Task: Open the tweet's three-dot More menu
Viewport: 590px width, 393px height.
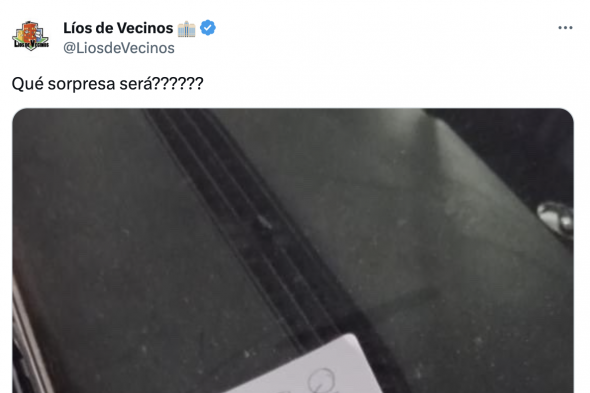Action: click(565, 28)
